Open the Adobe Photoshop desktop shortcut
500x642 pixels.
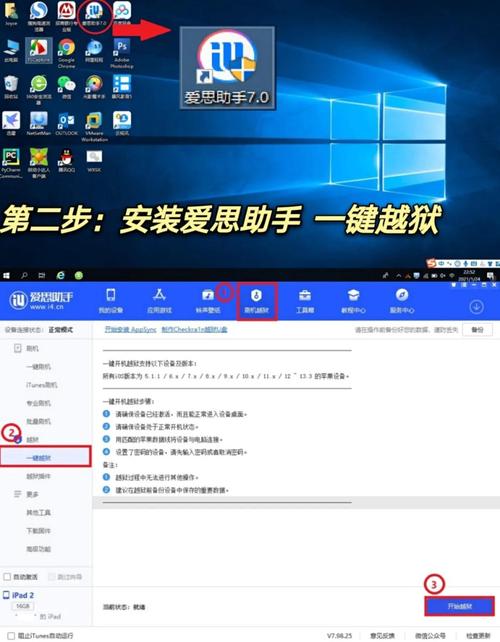[122, 53]
